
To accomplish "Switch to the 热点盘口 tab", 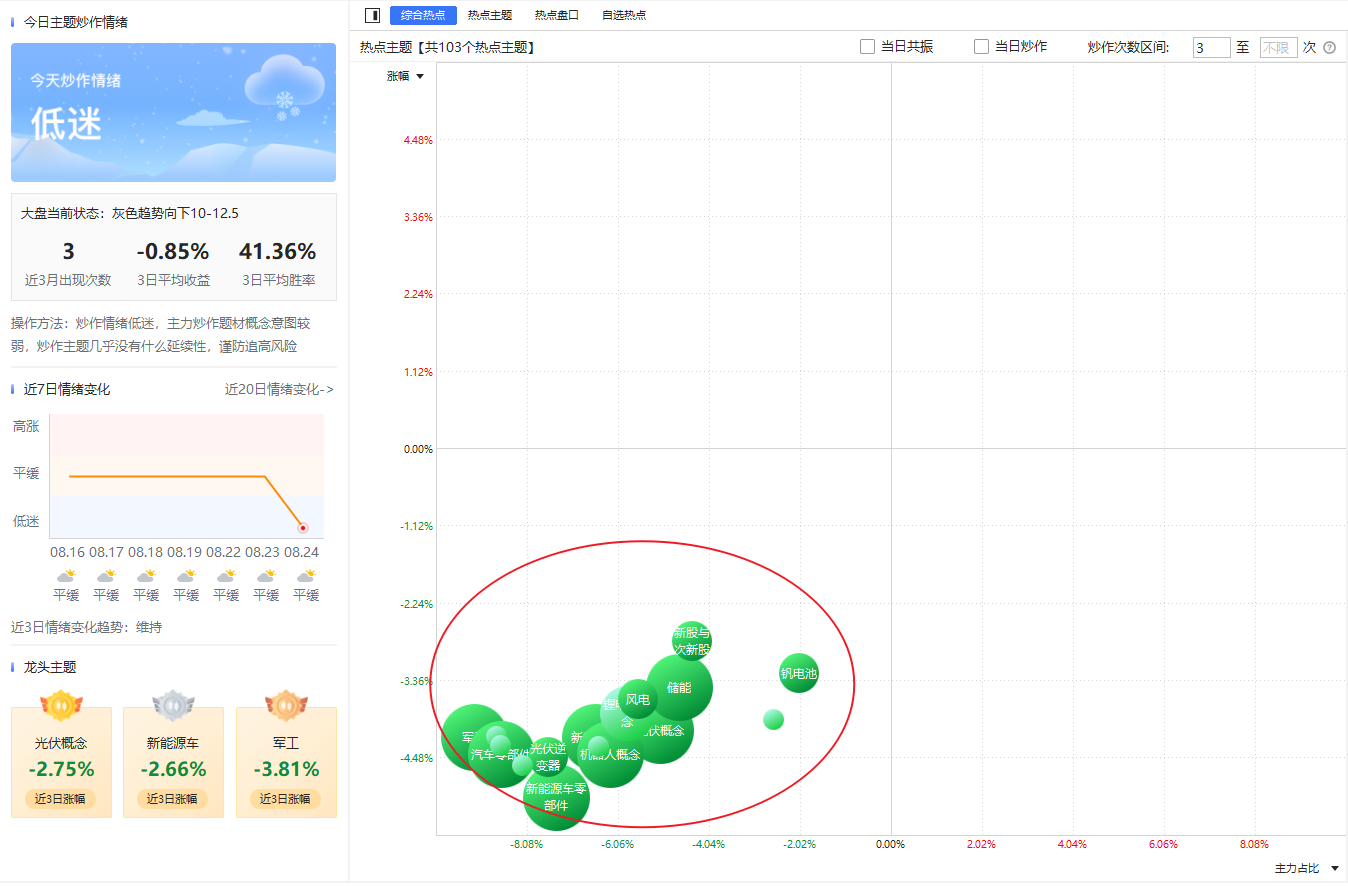I will tap(557, 15).
